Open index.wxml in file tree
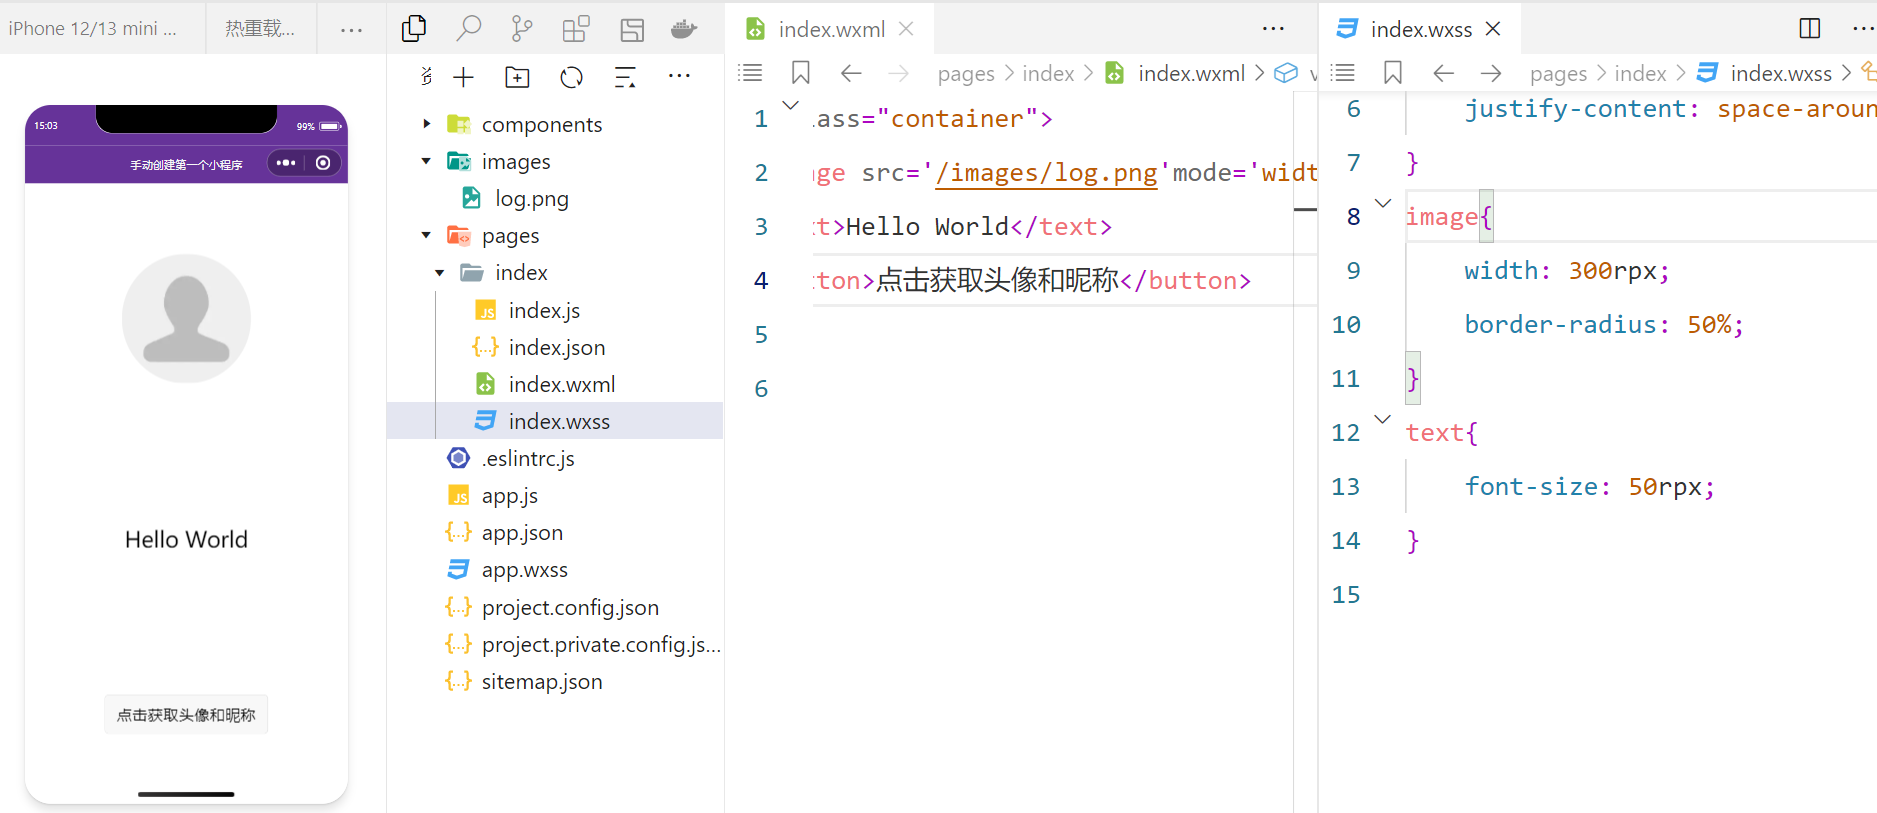The height and width of the screenshot is (813, 1877). click(x=561, y=384)
